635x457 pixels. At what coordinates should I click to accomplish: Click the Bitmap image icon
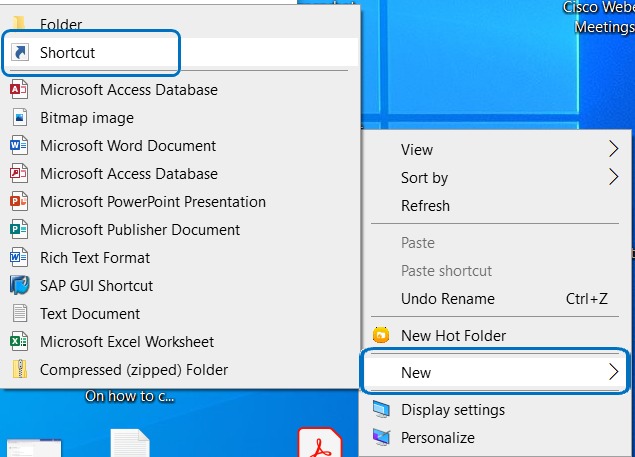pyautogui.click(x=19, y=118)
